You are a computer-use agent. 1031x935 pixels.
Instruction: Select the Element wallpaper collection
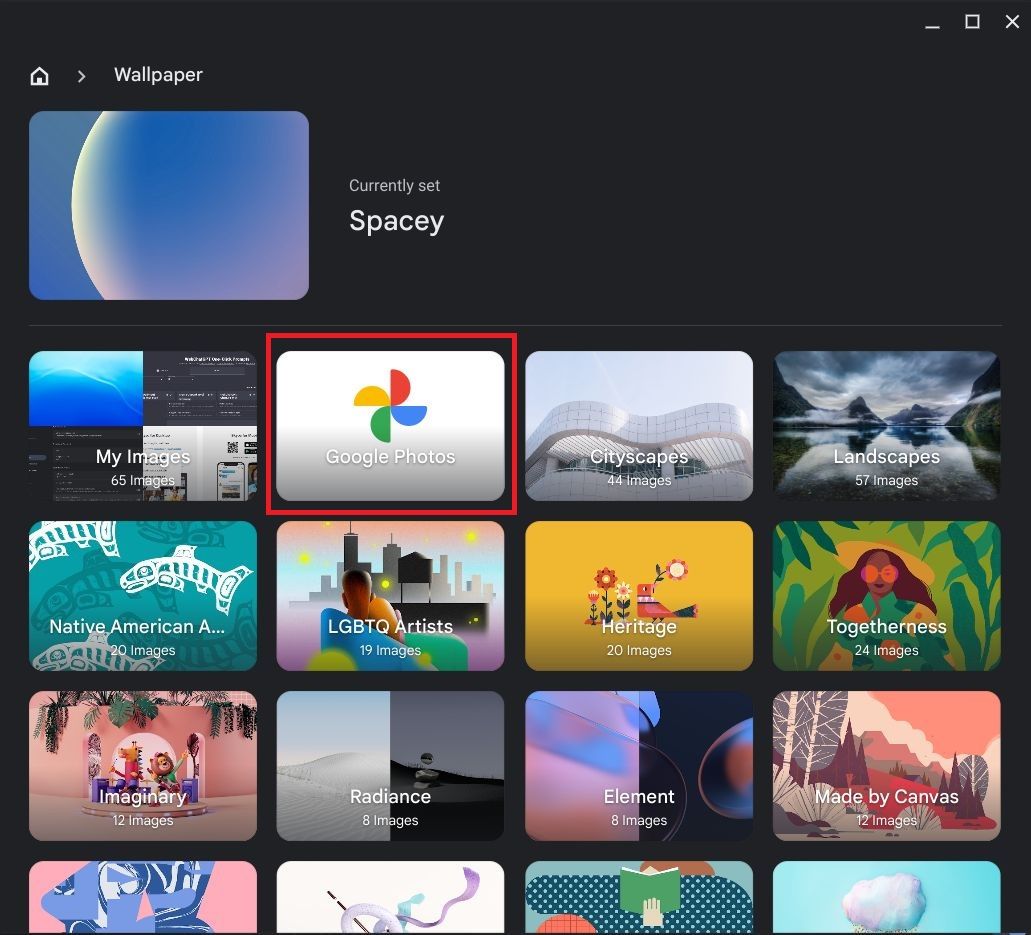click(x=639, y=766)
